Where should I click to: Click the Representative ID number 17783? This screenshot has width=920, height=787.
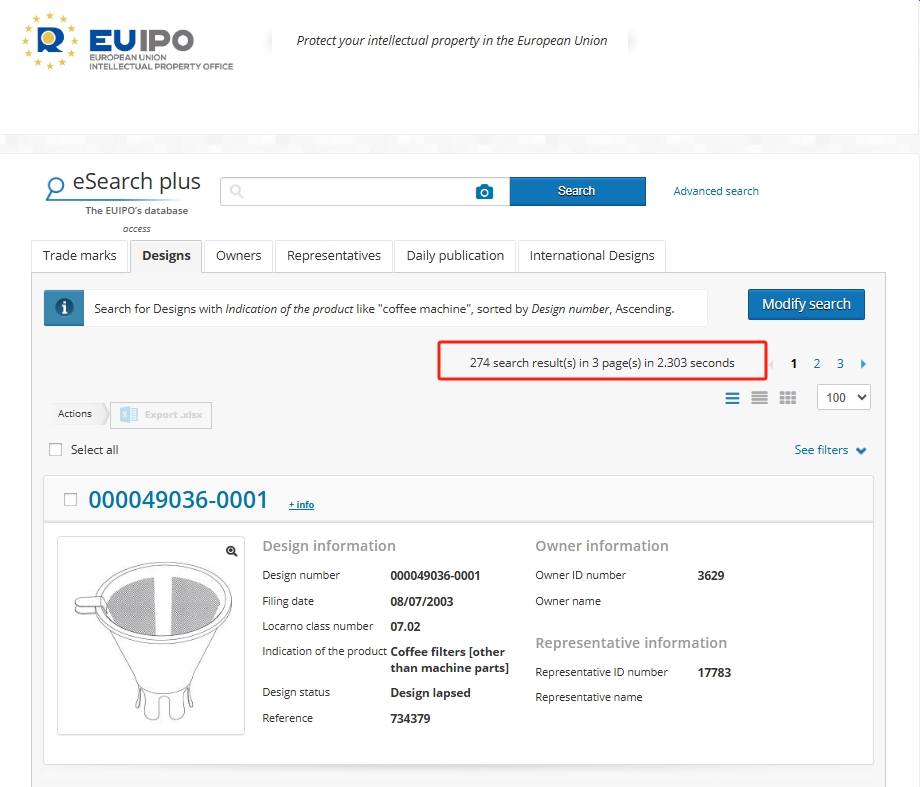[x=714, y=673]
